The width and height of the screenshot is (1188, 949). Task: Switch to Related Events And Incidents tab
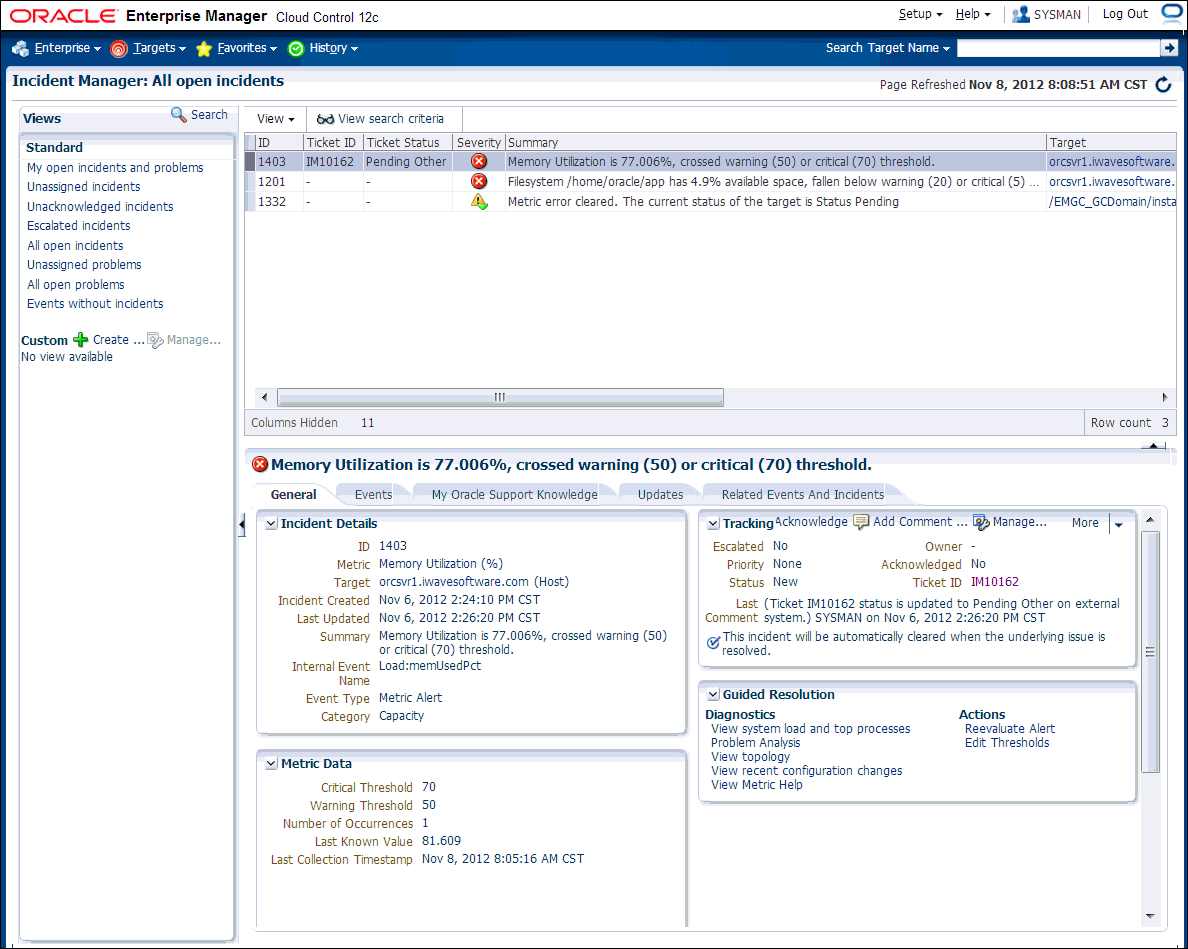click(x=803, y=495)
